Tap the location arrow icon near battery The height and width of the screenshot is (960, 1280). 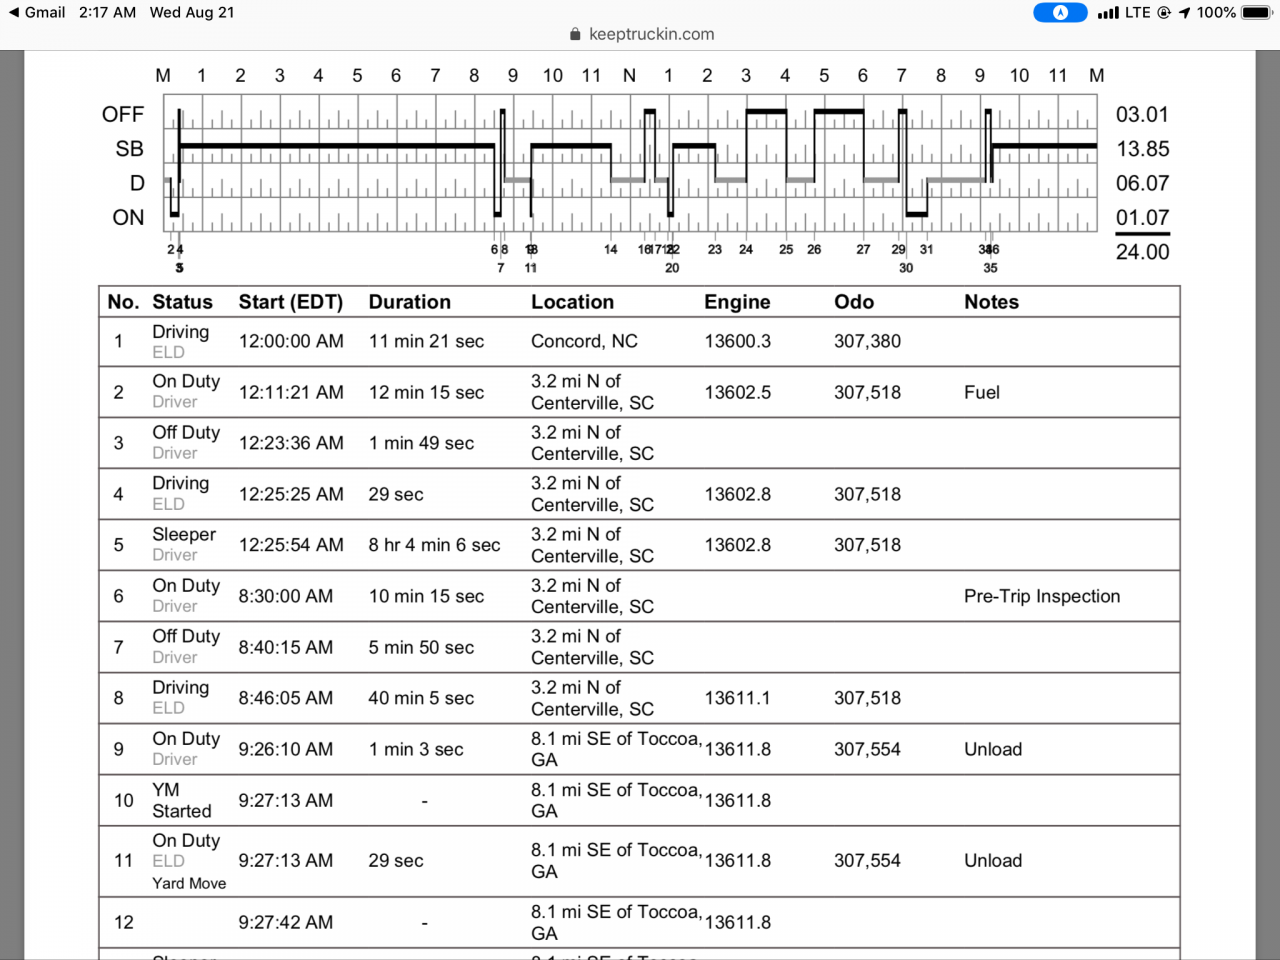point(1185,13)
